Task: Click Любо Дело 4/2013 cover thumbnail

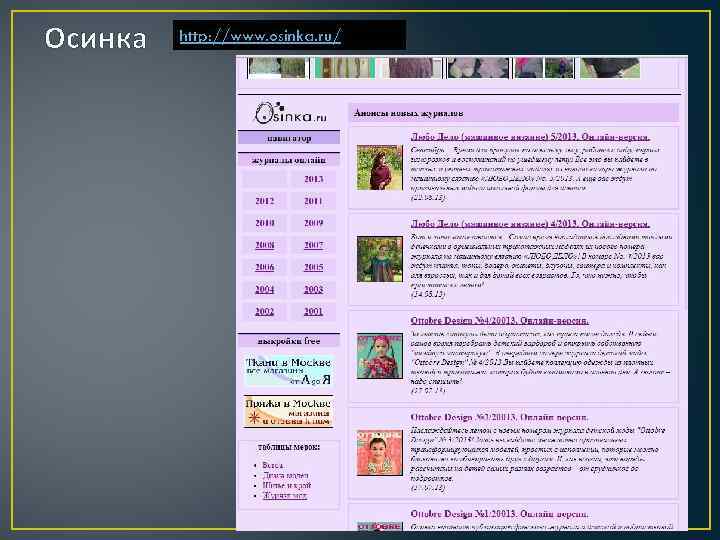Action: click(x=380, y=259)
